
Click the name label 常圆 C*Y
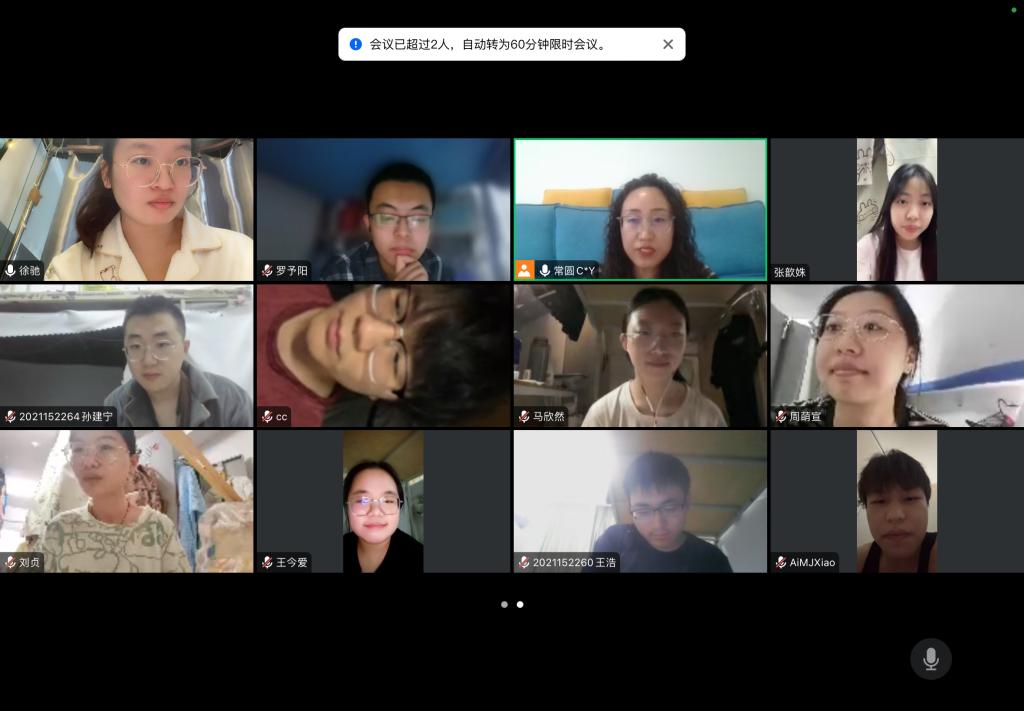tap(575, 270)
